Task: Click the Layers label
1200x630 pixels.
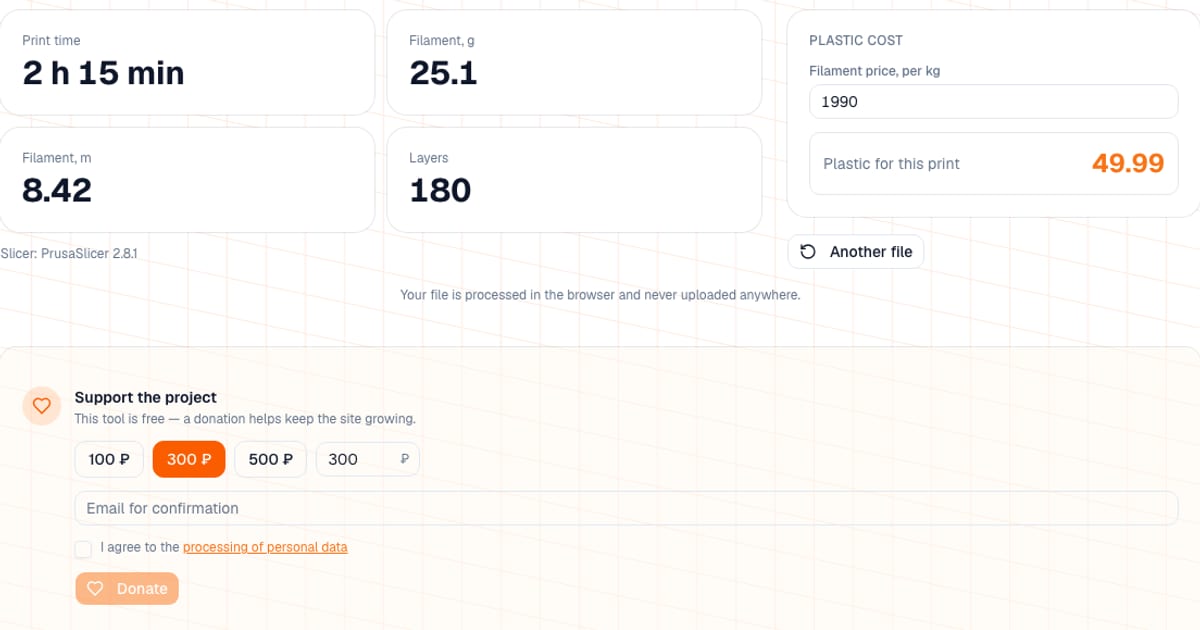Action: point(429,158)
